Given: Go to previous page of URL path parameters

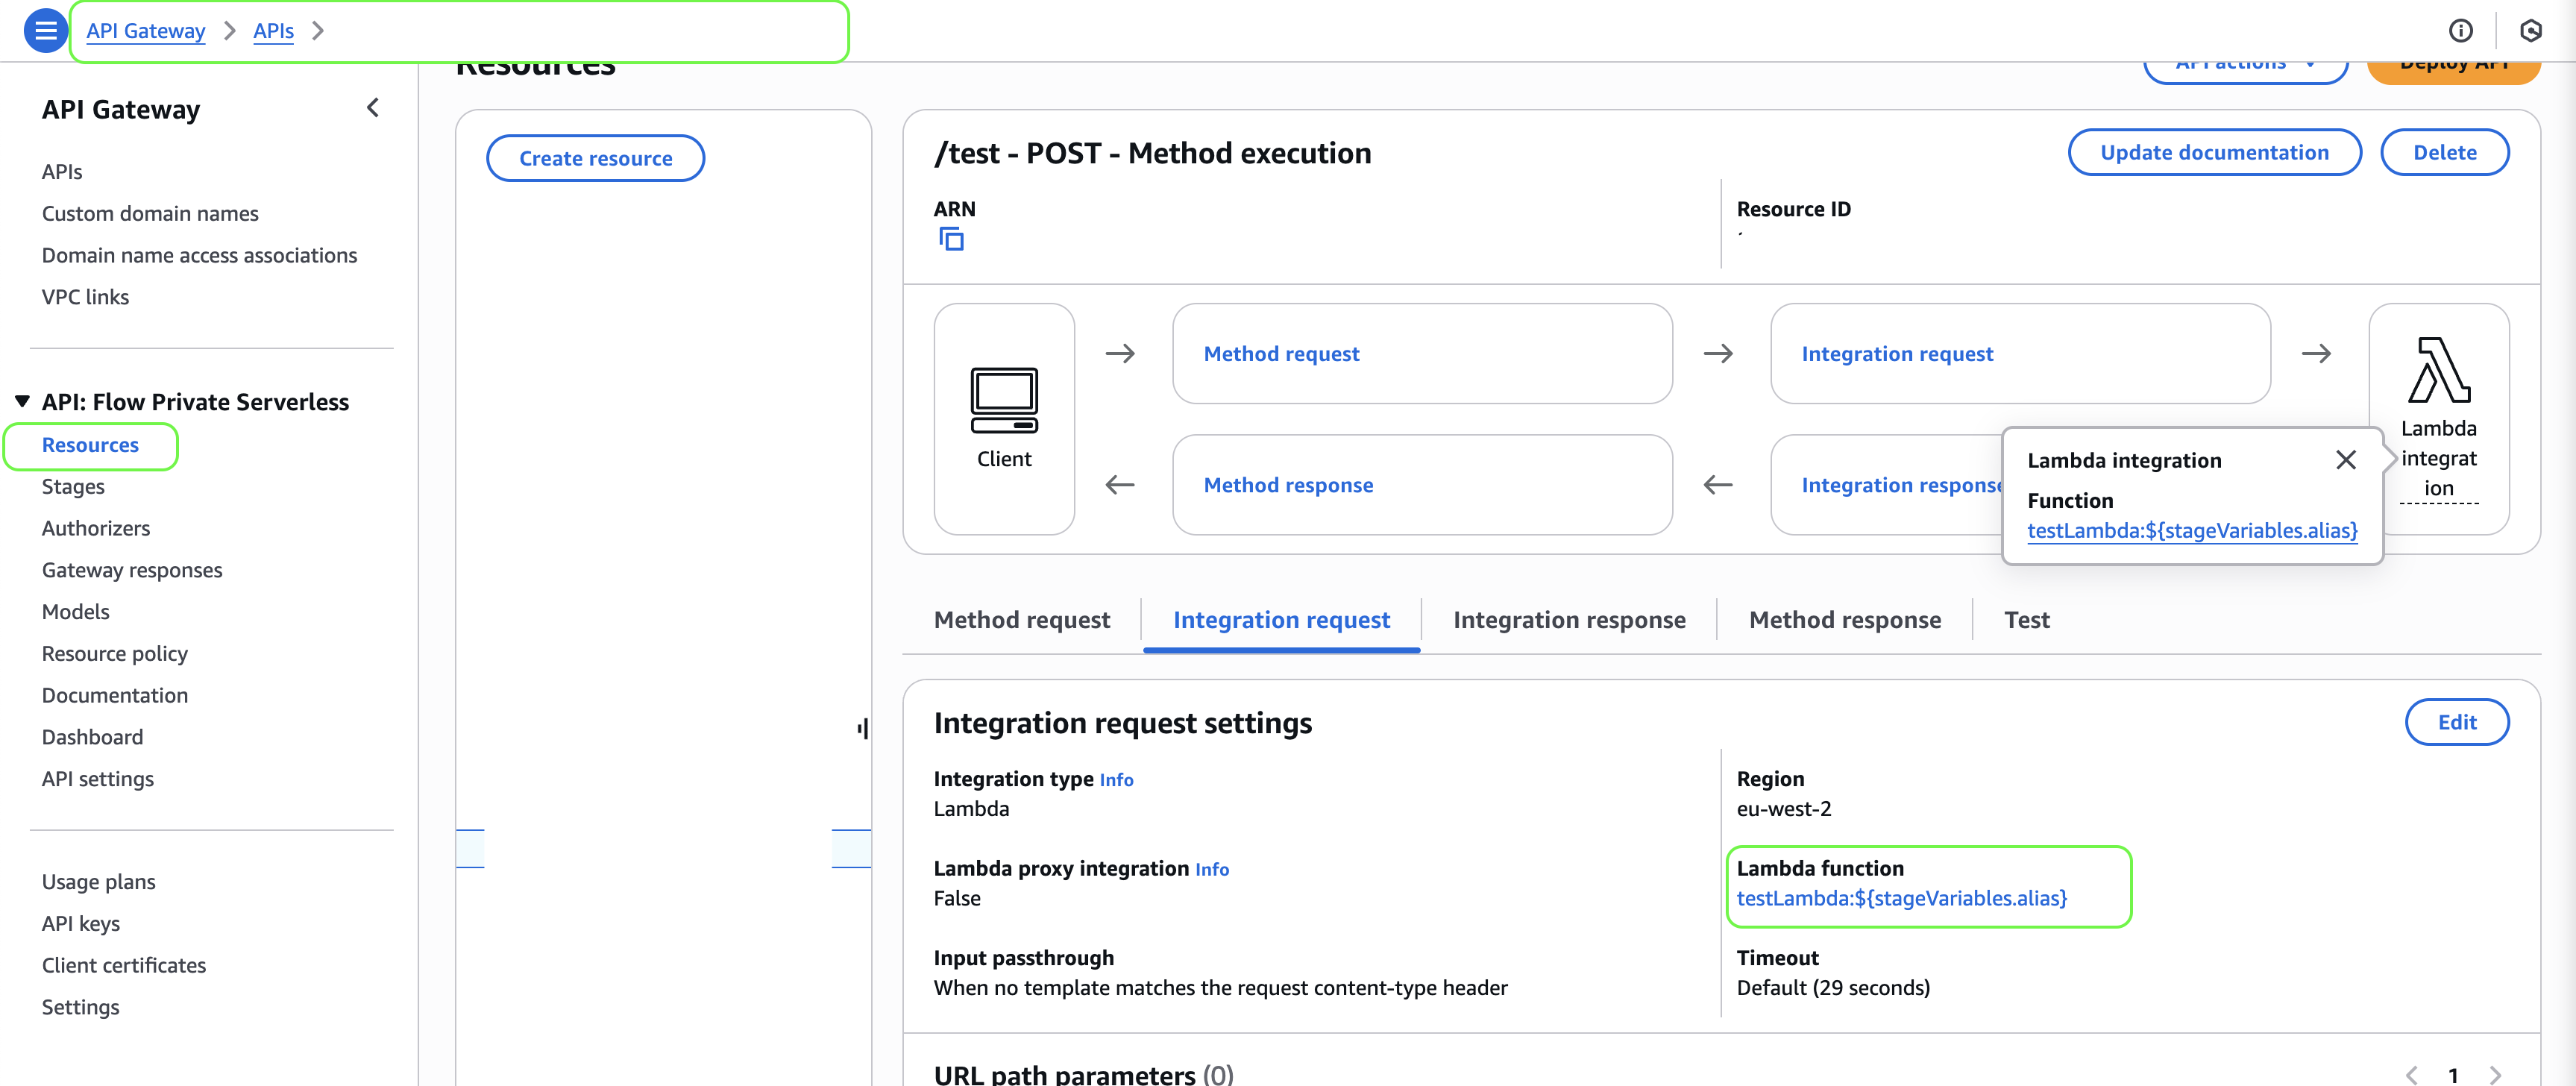Looking at the screenshot, I should (x=2411, y=1075).
